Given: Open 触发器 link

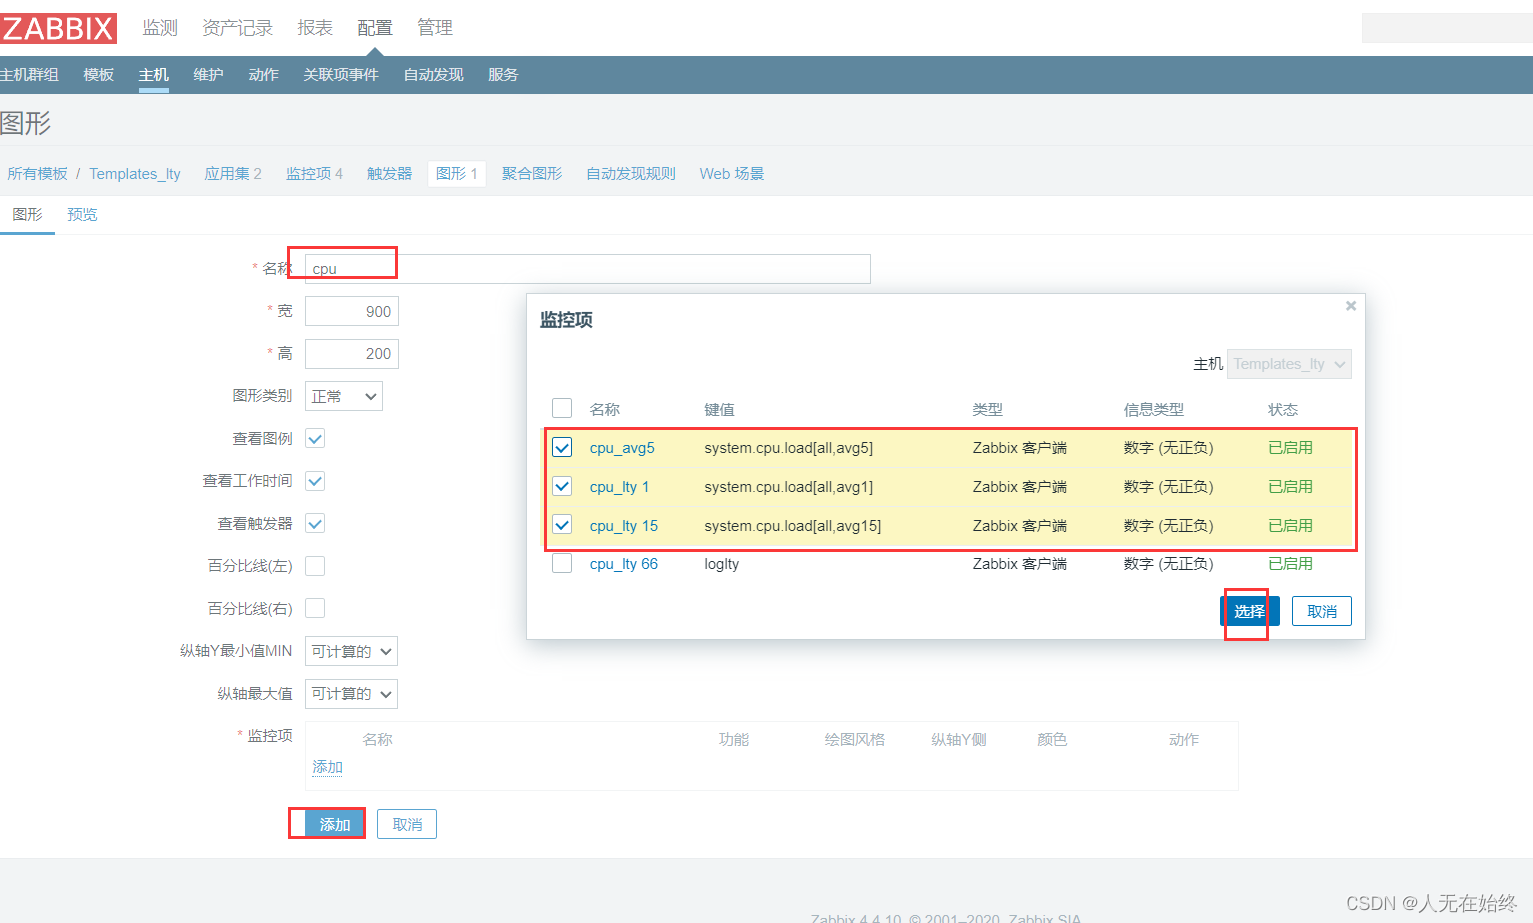Looking at the screenshot, I should click(x=390, y=174).
